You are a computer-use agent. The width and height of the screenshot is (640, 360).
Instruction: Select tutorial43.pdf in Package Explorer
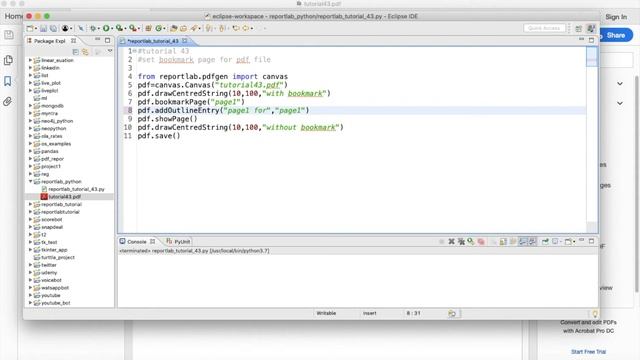tap(64, 197)
